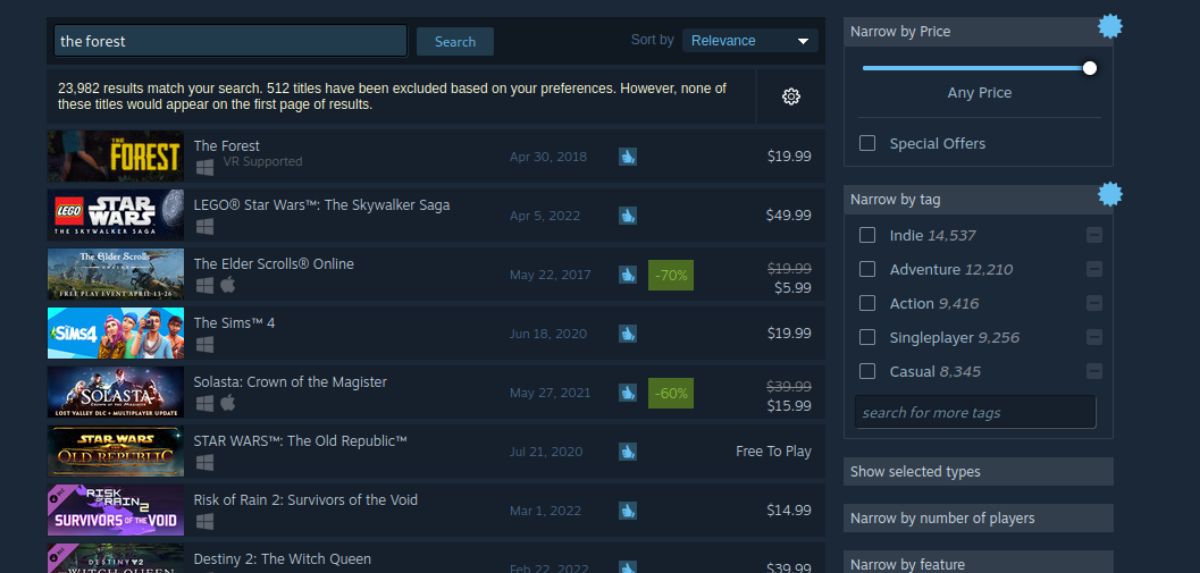Open The Elder Scrolls Online result

pos(274,264)
